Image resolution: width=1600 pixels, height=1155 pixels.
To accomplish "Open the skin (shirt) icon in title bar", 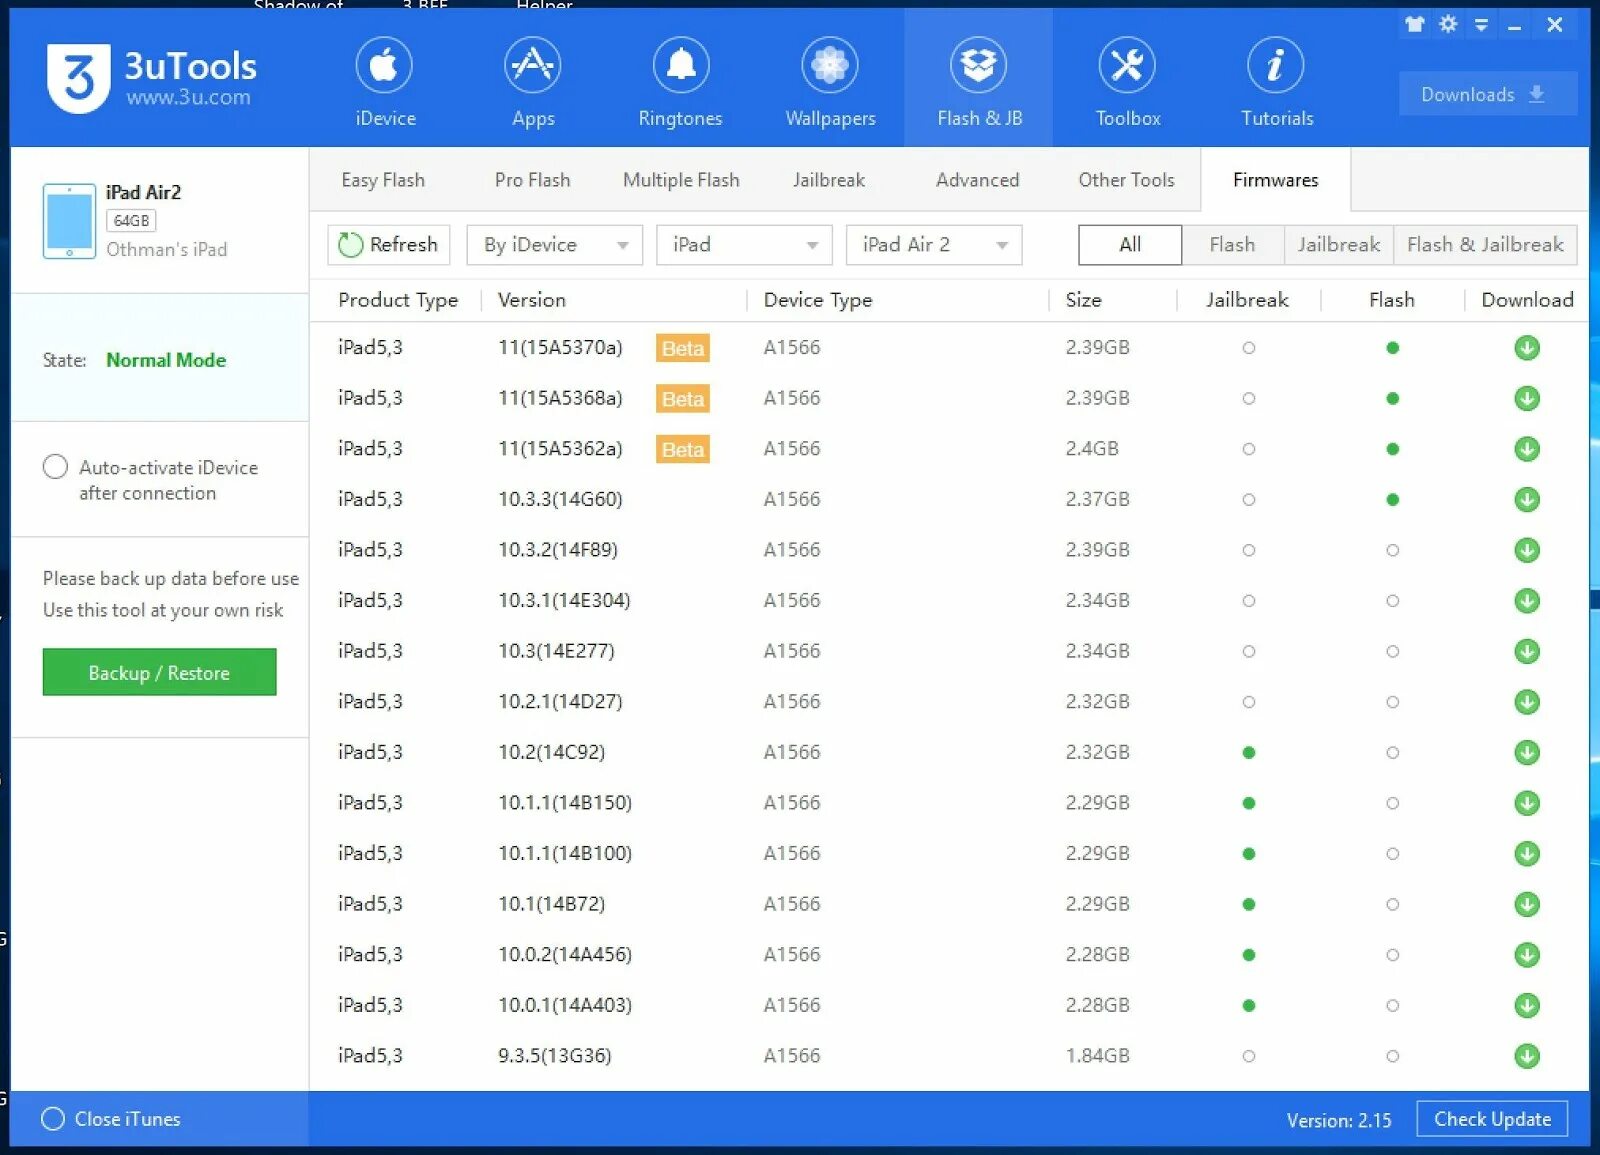I will pyautogui.click(x=1414, y=24).
